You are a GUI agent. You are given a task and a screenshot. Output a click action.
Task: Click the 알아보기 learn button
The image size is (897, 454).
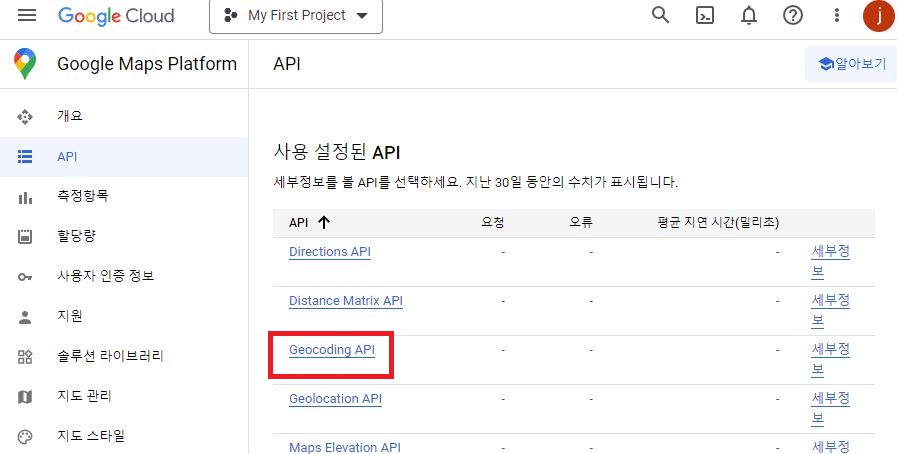pos(851,64)
